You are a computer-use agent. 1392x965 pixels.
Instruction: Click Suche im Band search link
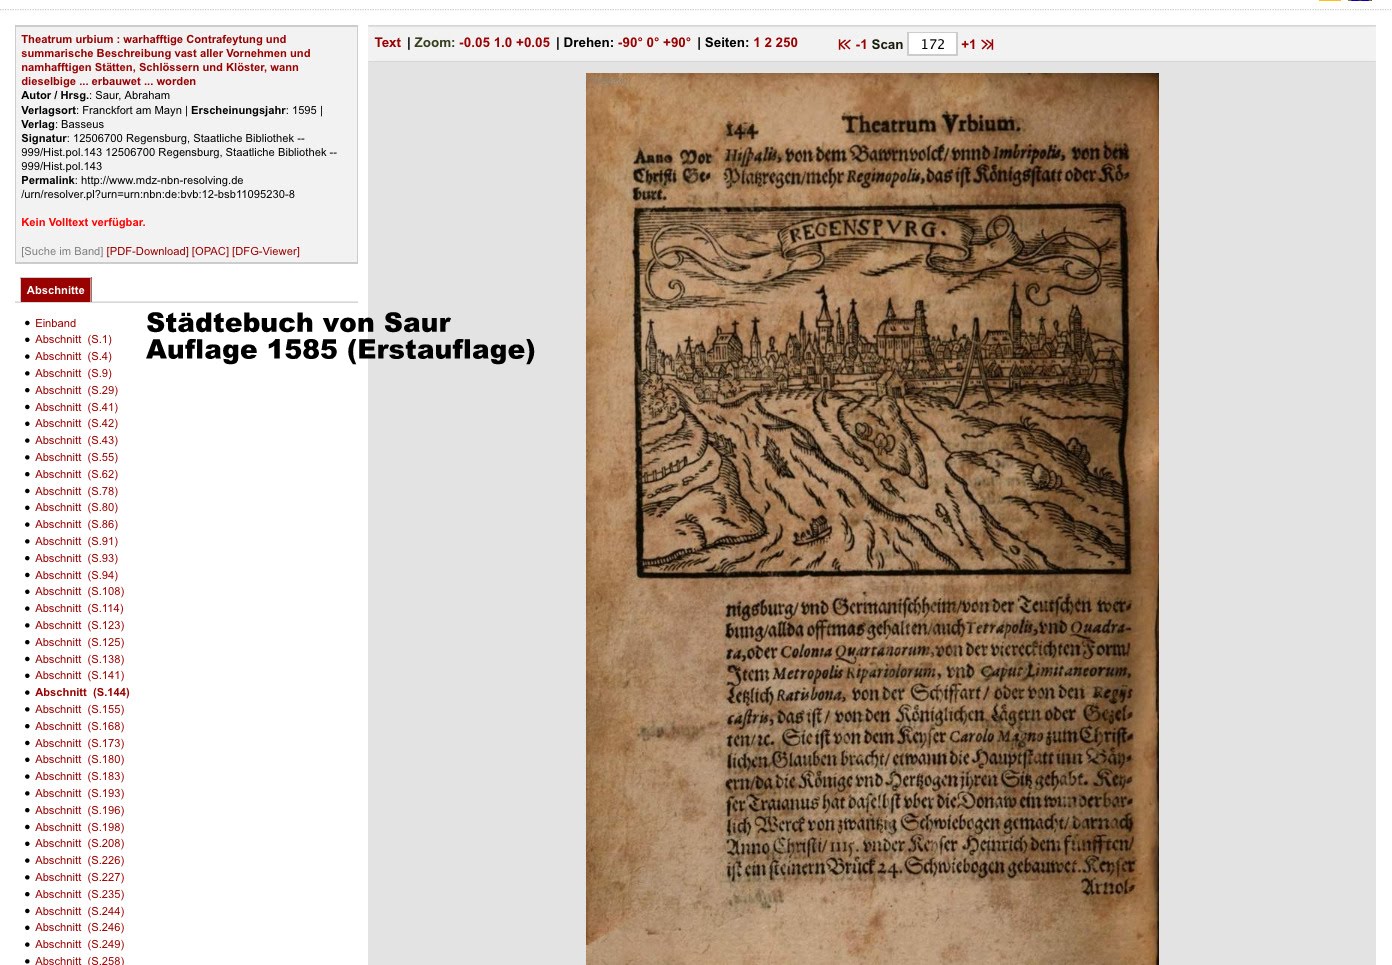[x=62, y=251]
